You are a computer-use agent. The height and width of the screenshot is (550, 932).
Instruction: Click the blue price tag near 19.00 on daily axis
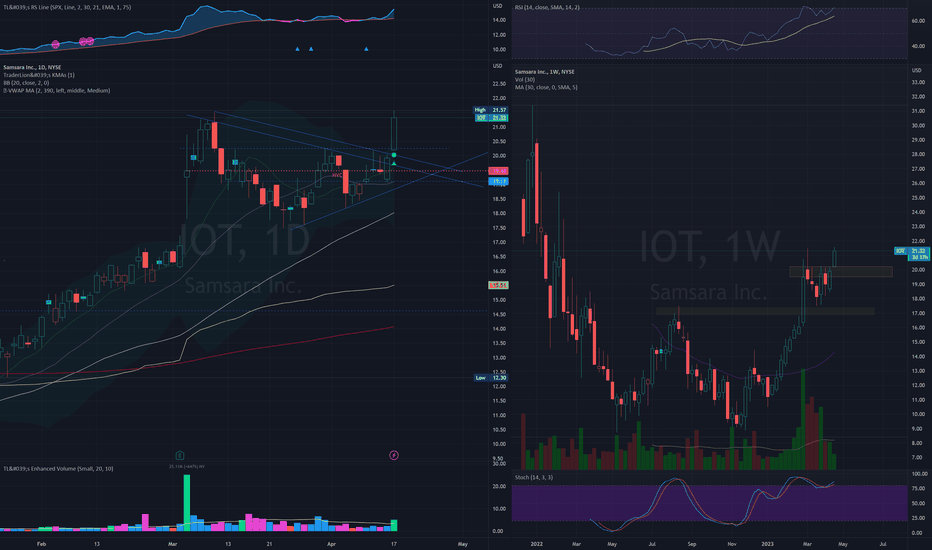[498, 181]
